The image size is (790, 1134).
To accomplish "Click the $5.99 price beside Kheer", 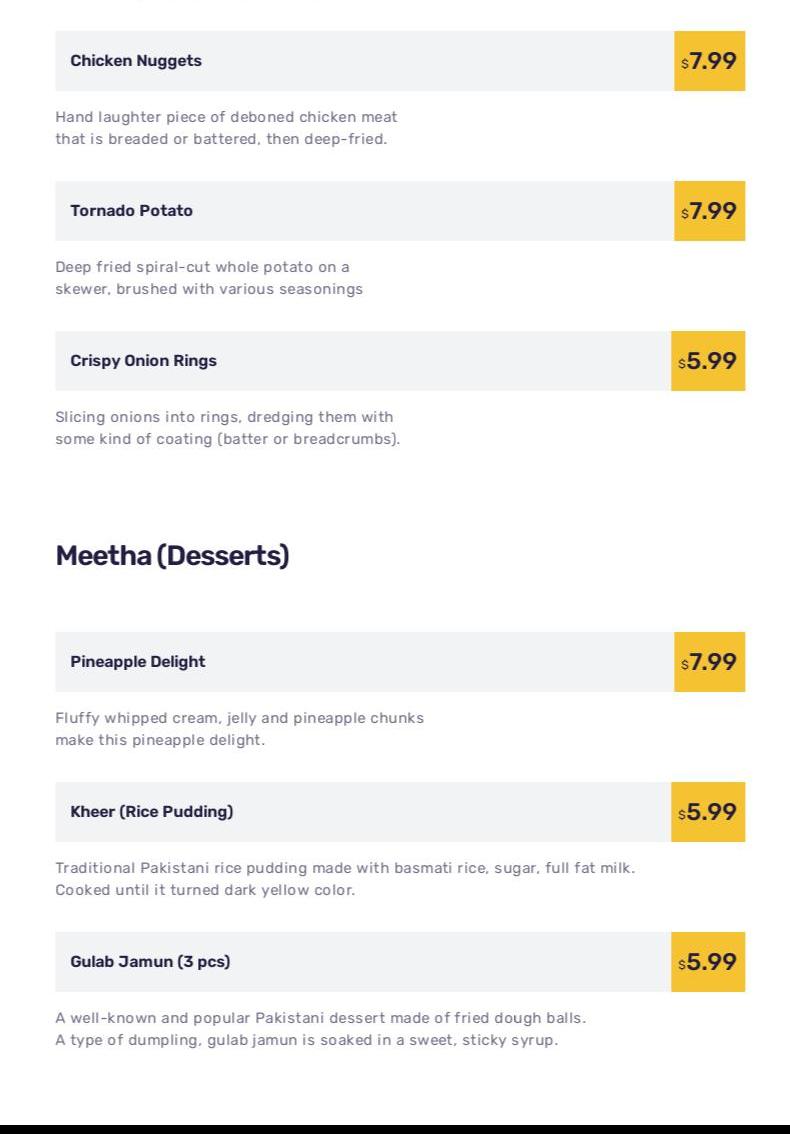I will [x=708, y=812].
